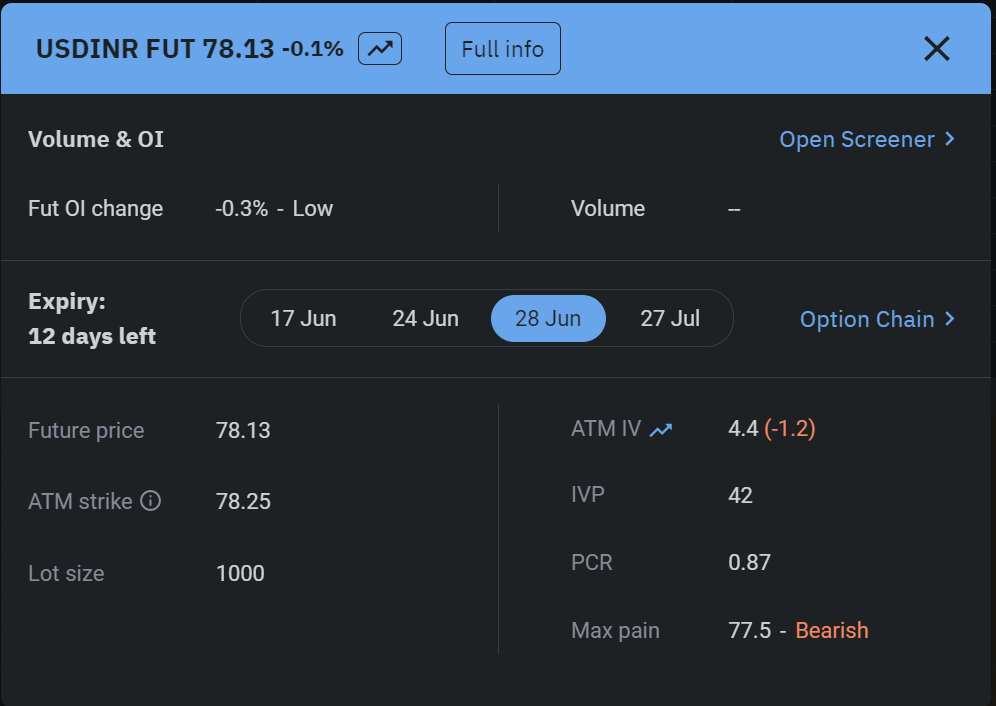Screen dimensions: 996x706
Task: Open the Screener link
Action: [867, 139]
